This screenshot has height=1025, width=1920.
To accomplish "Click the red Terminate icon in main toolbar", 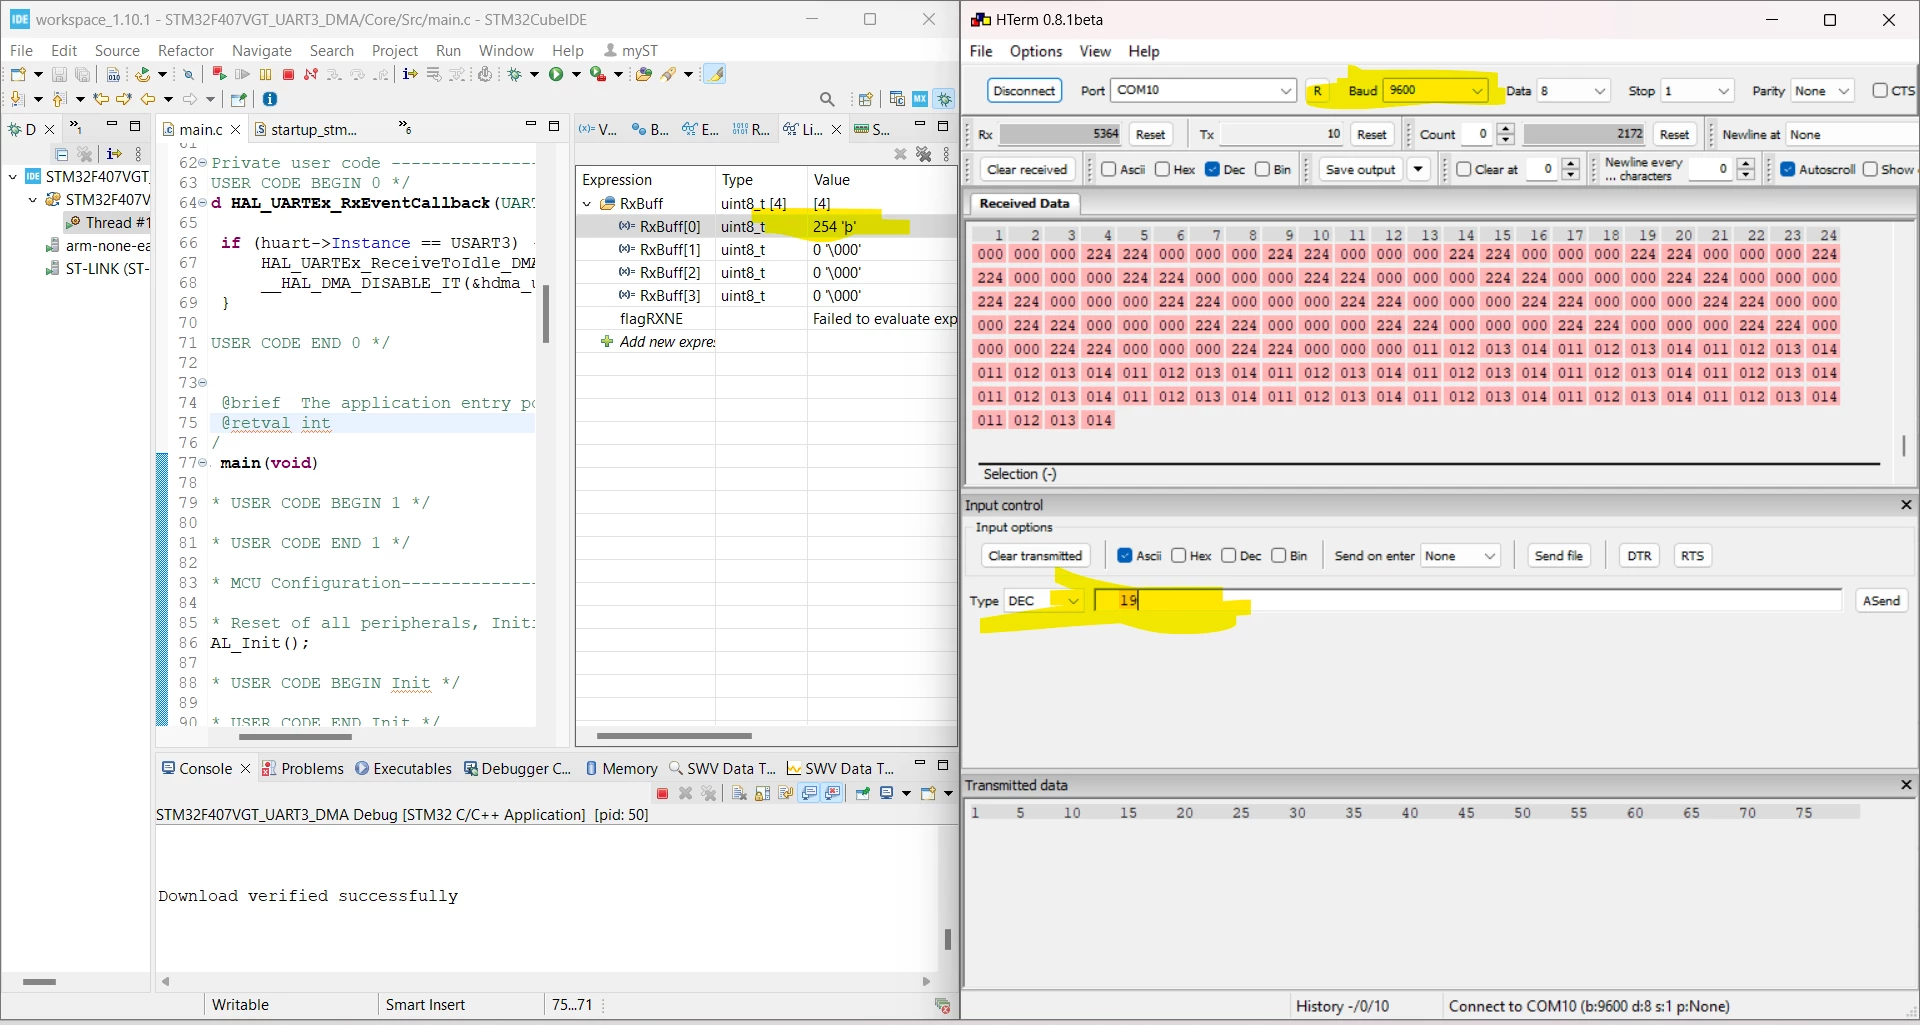I will 288,74.
